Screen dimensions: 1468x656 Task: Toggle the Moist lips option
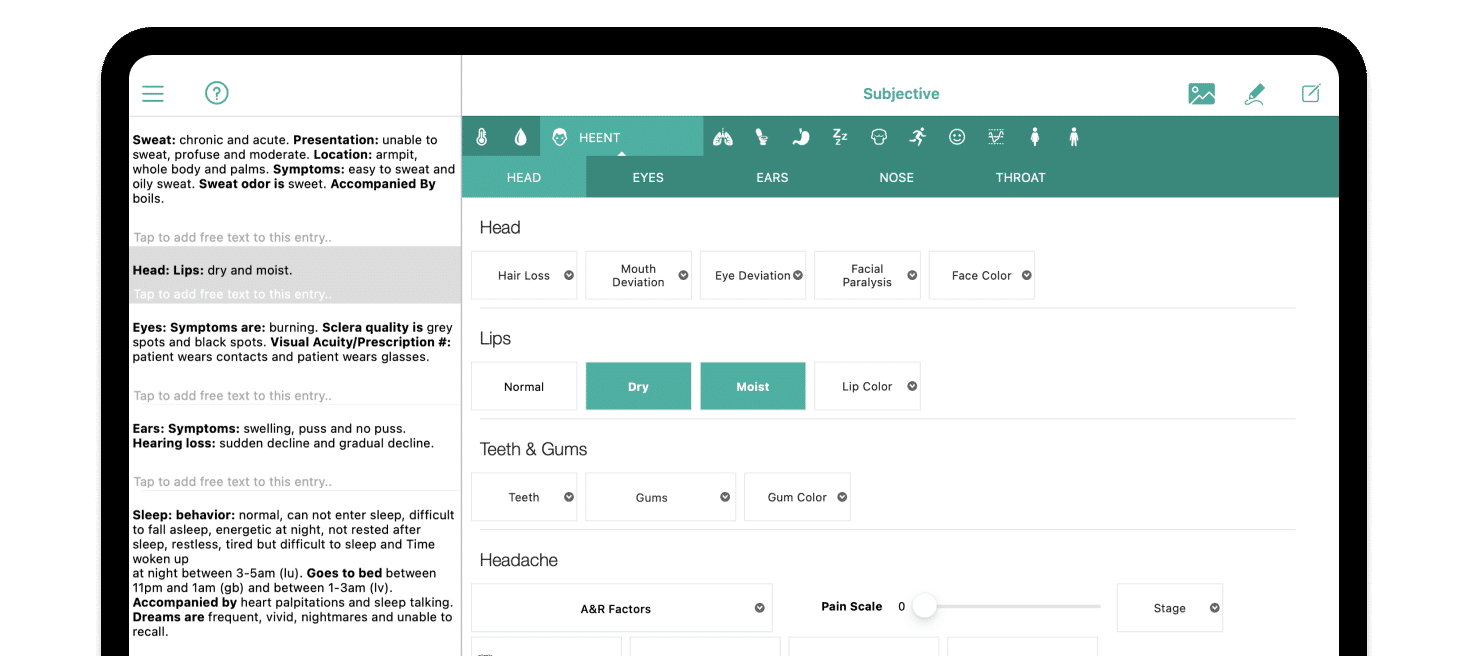[x=753, y=387]
